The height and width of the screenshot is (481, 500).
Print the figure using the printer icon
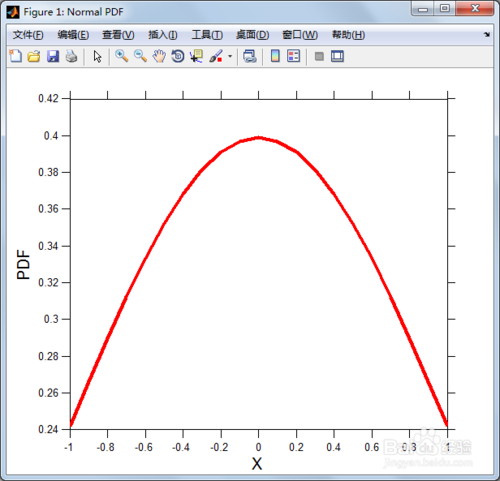click(71, 56)
